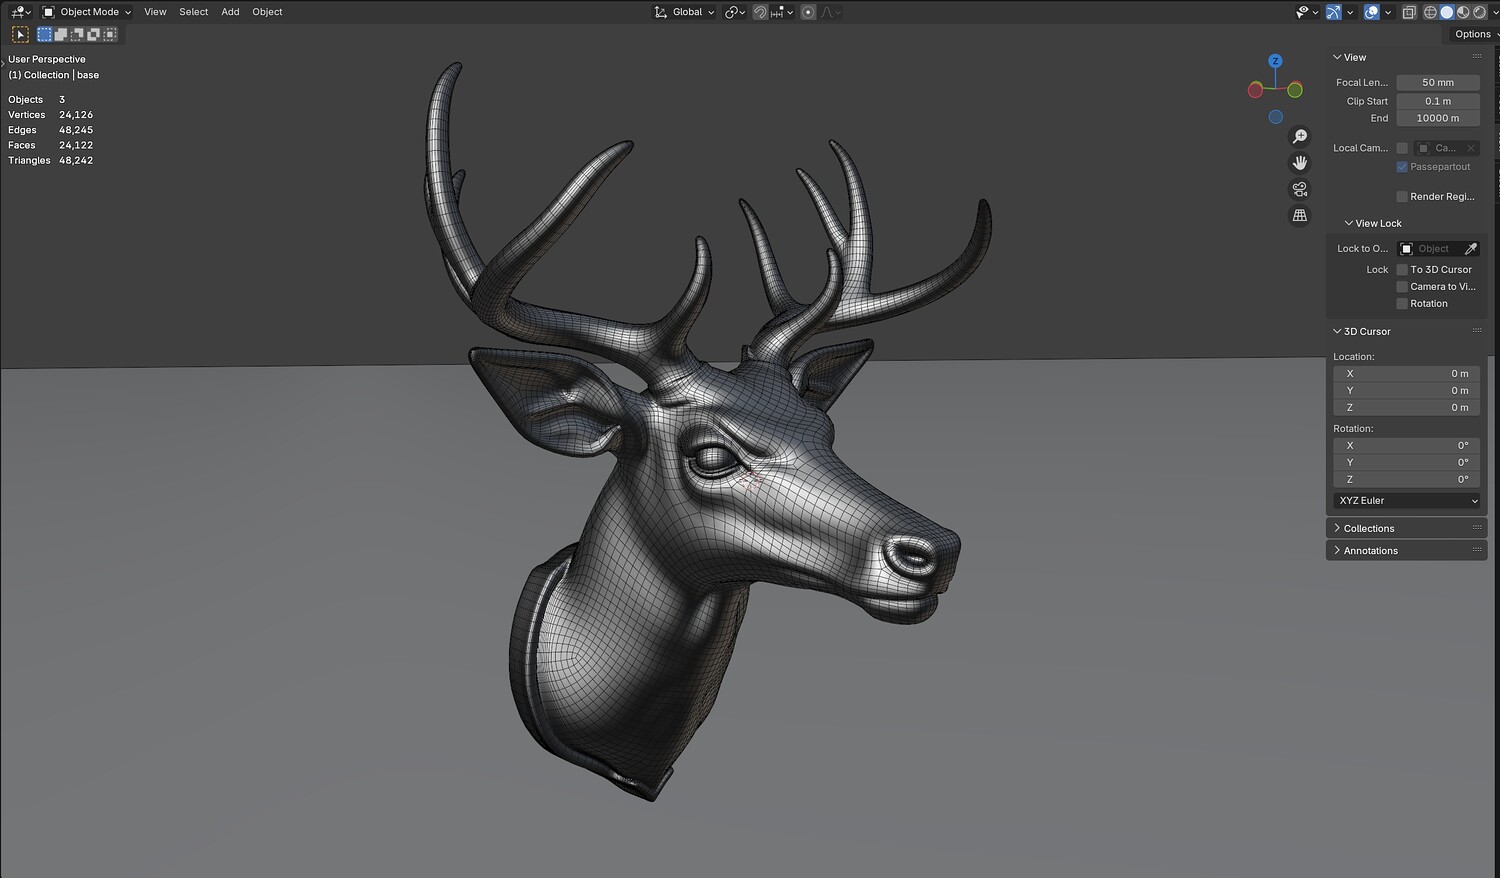Image resolution: width=1500 pixels, height=878 pixels.
Task: Open the snapping options dropdown
Action: click(x=782, y=12)
